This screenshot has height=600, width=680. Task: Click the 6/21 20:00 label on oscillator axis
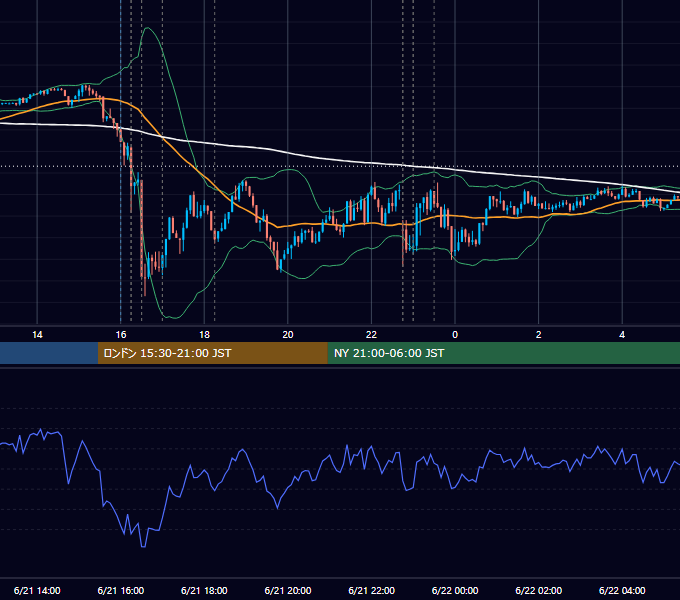(x=288, y=590)
